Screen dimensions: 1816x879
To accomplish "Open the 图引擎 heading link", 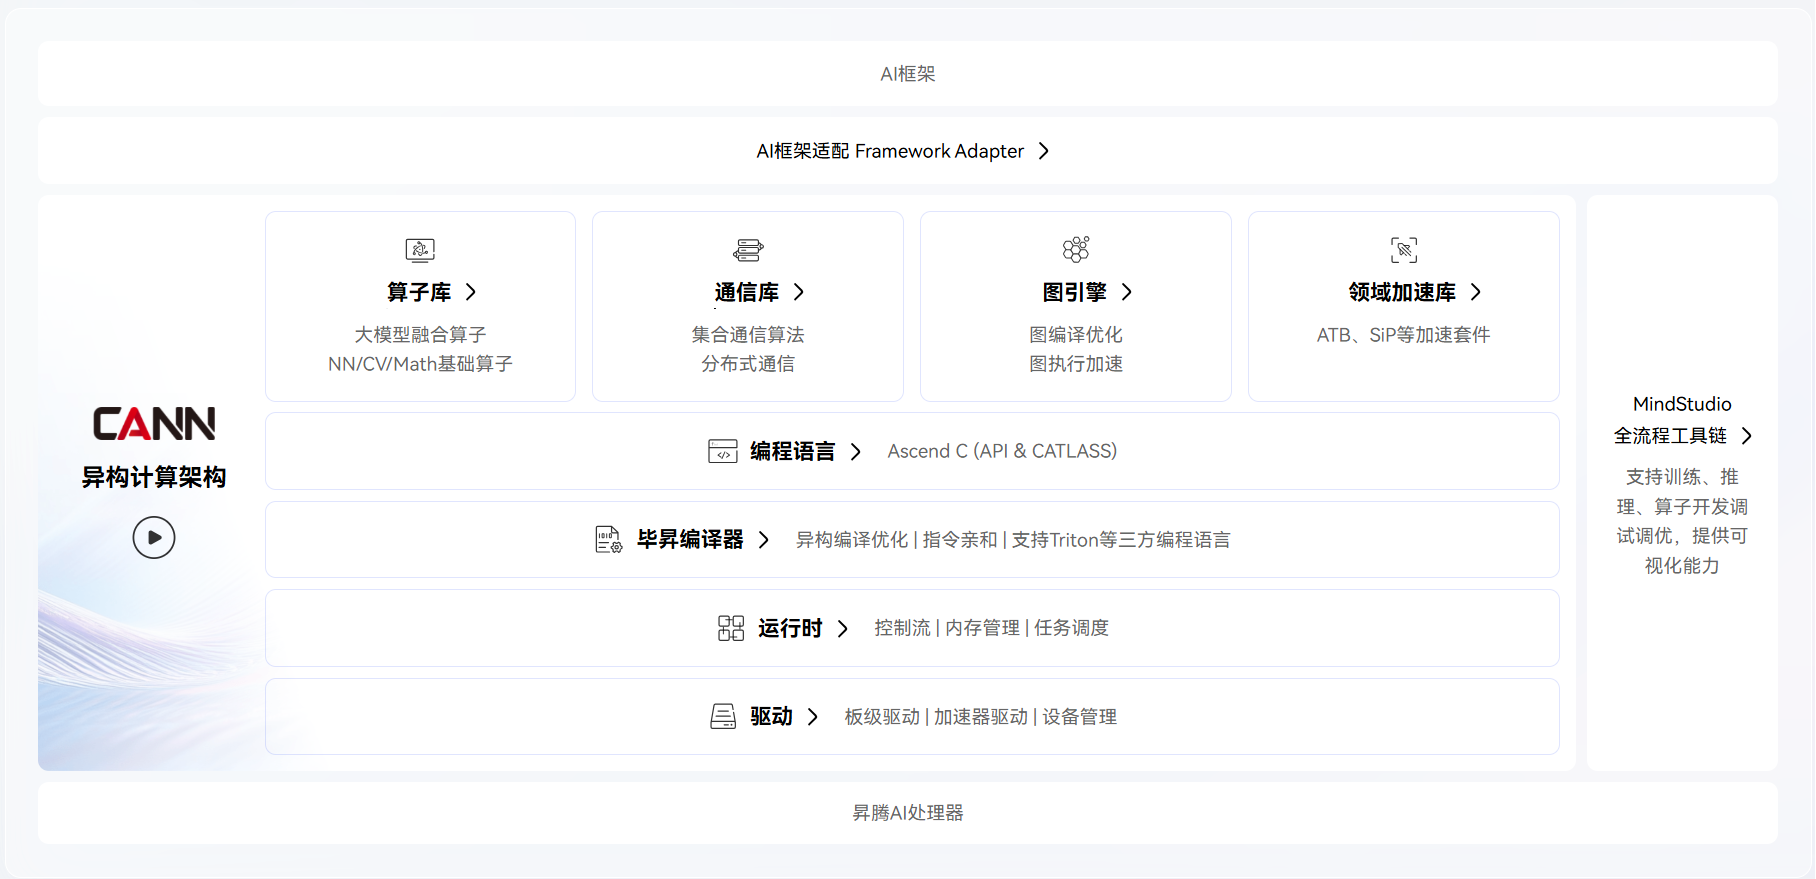I will (x=1075, y=292).
